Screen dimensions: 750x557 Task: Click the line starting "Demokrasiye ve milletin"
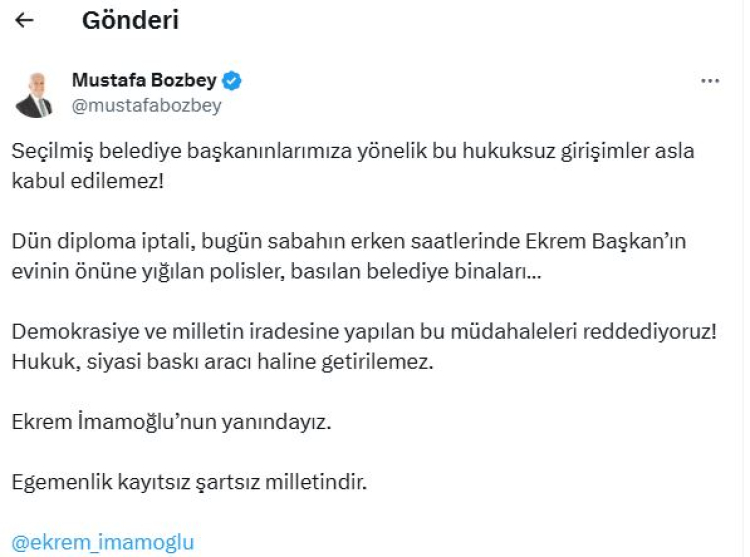tap(364, 332)
